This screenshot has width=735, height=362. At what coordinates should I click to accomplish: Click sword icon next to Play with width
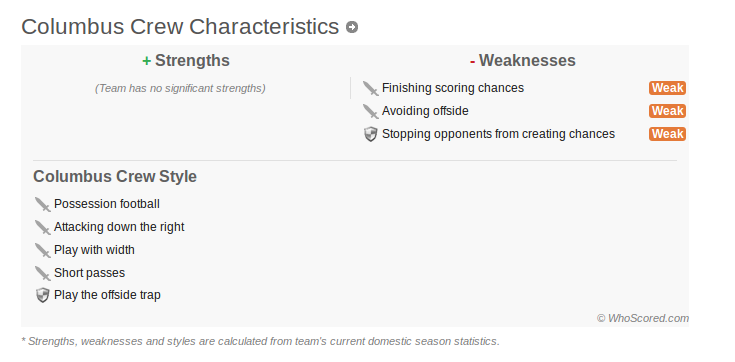click(x=43, y=250)
